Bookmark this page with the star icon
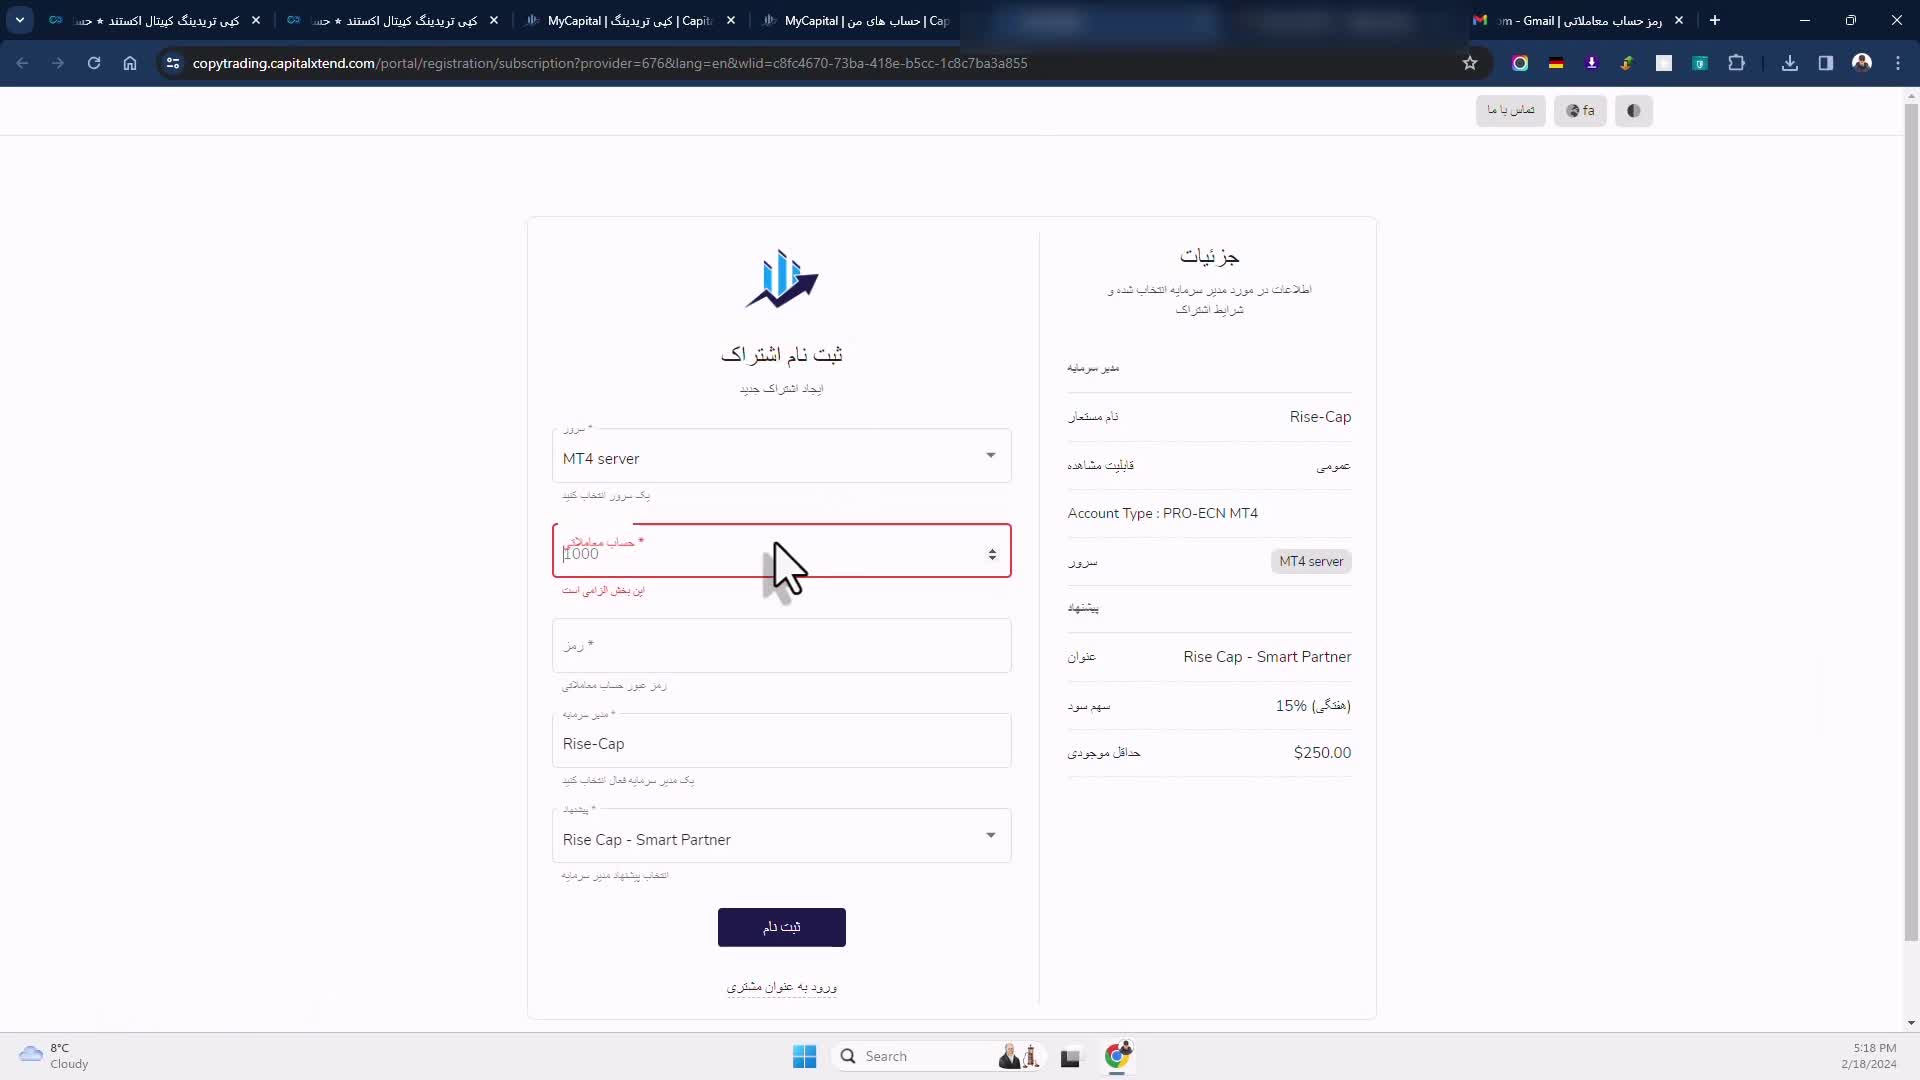The image size is (1920, 1080). click(x=1470, y=63)
